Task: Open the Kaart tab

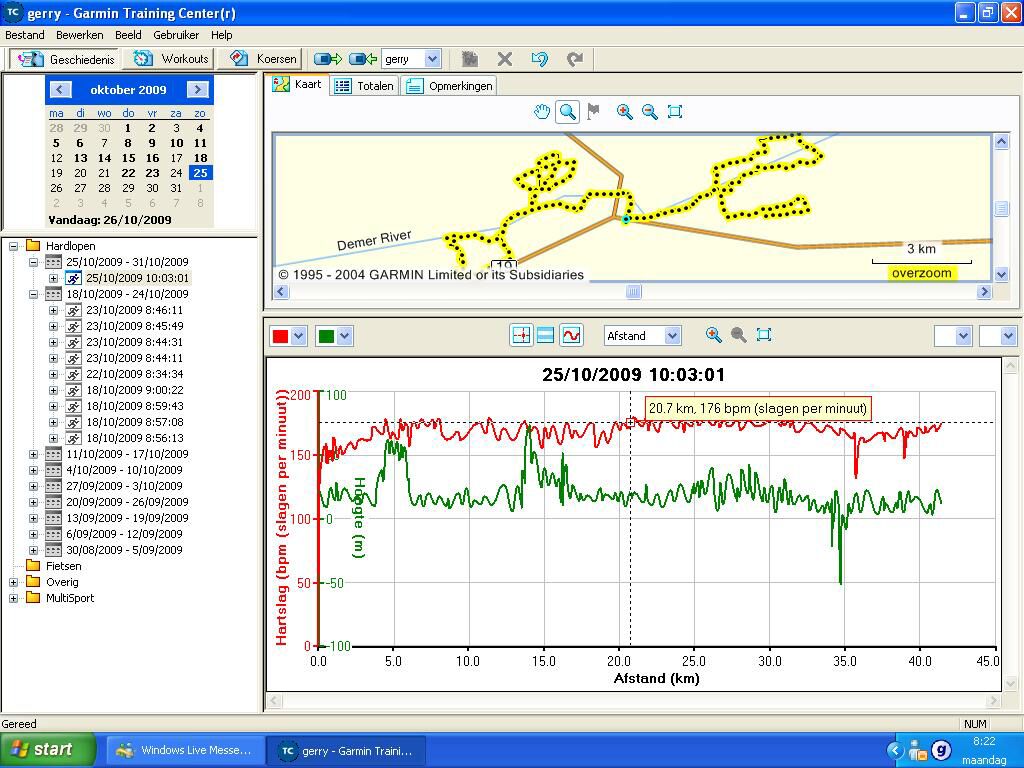Action: [298, 84]
